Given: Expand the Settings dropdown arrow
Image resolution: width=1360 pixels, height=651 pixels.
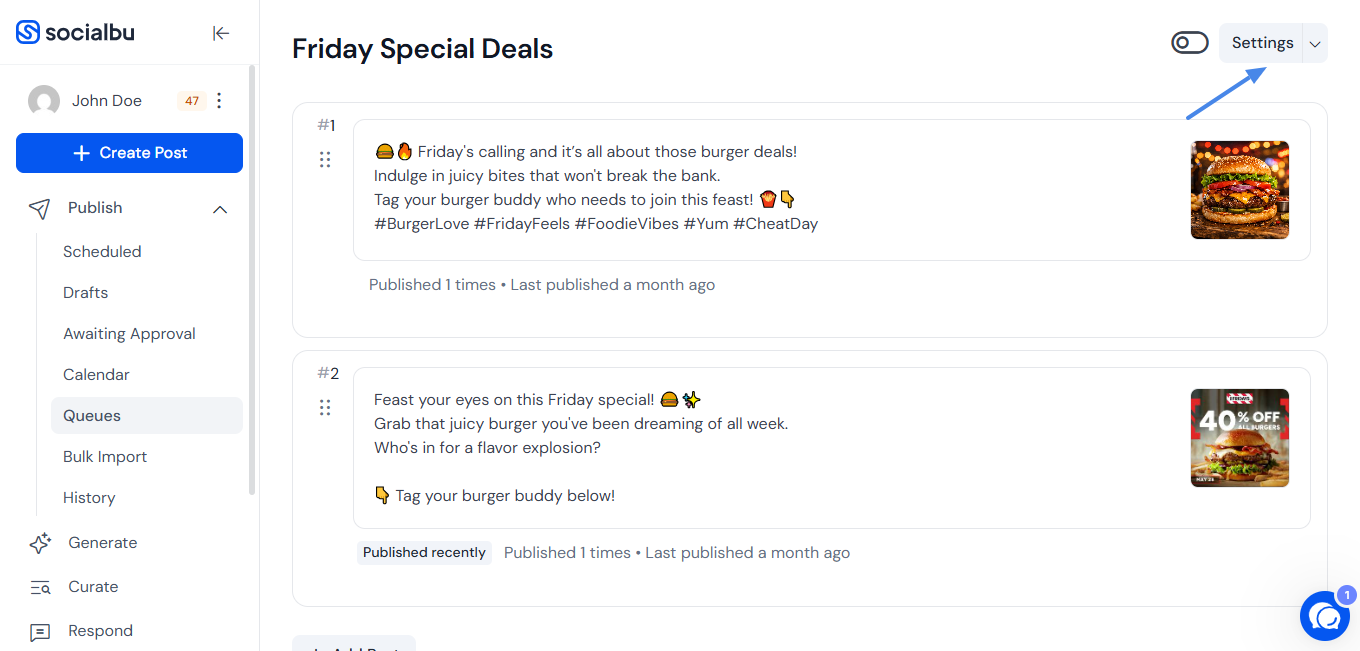Looking at the screenshot, I should 1315,44.
